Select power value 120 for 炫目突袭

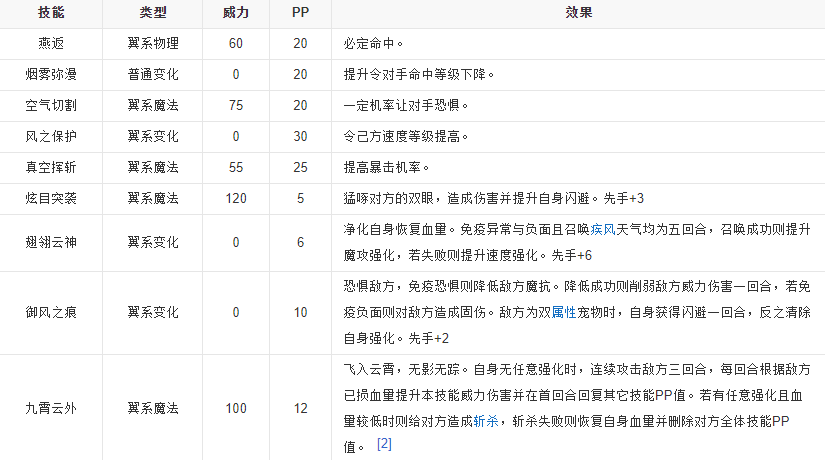[236, 198]
